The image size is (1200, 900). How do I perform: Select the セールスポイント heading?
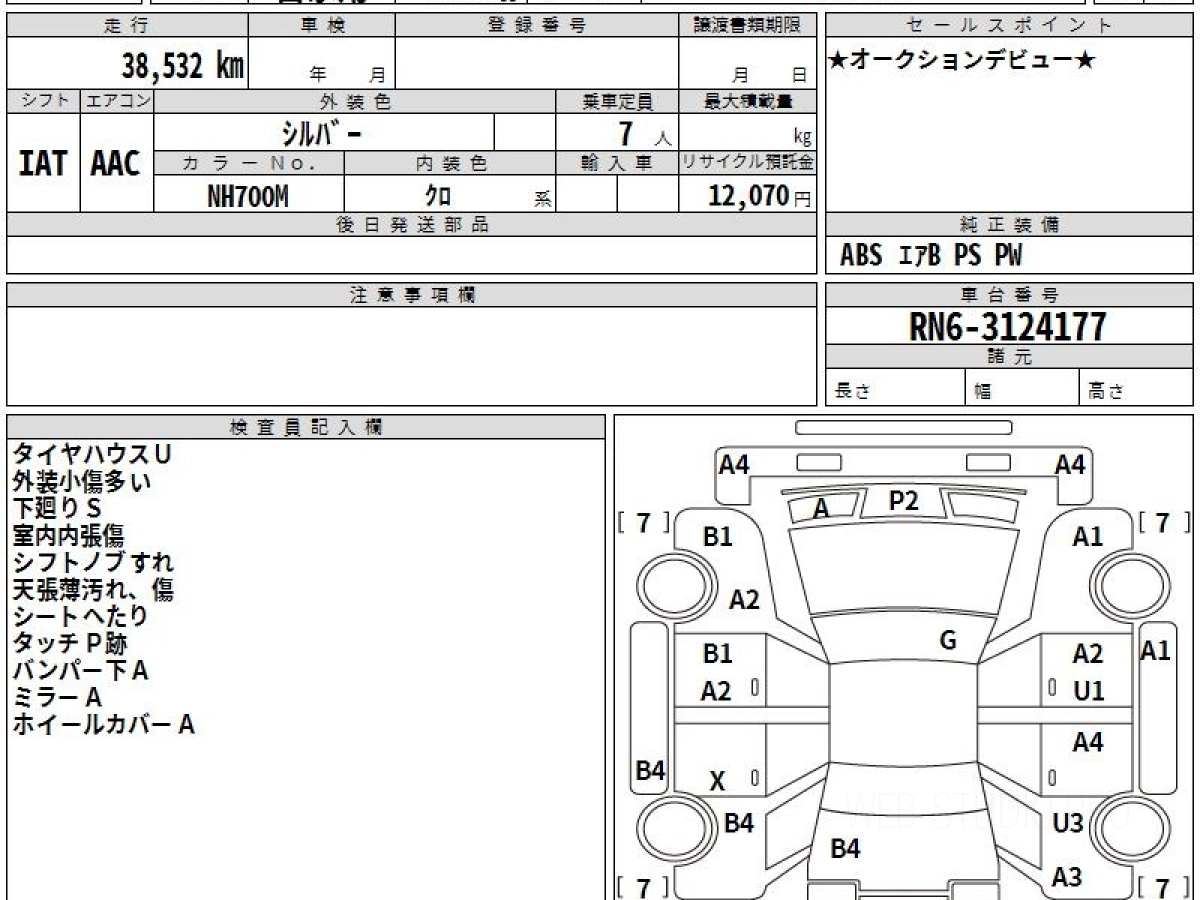[x=1009, y=26]
